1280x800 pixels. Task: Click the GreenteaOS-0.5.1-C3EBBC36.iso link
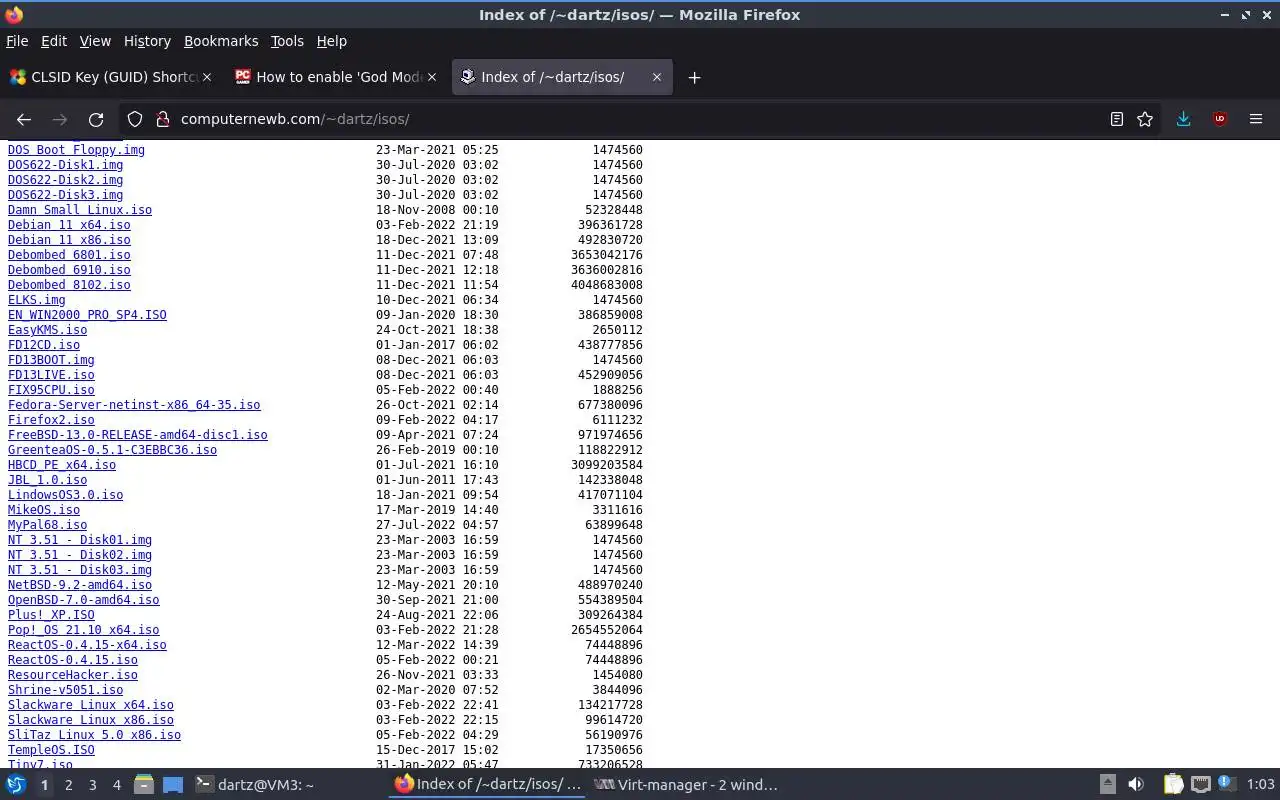112,450
